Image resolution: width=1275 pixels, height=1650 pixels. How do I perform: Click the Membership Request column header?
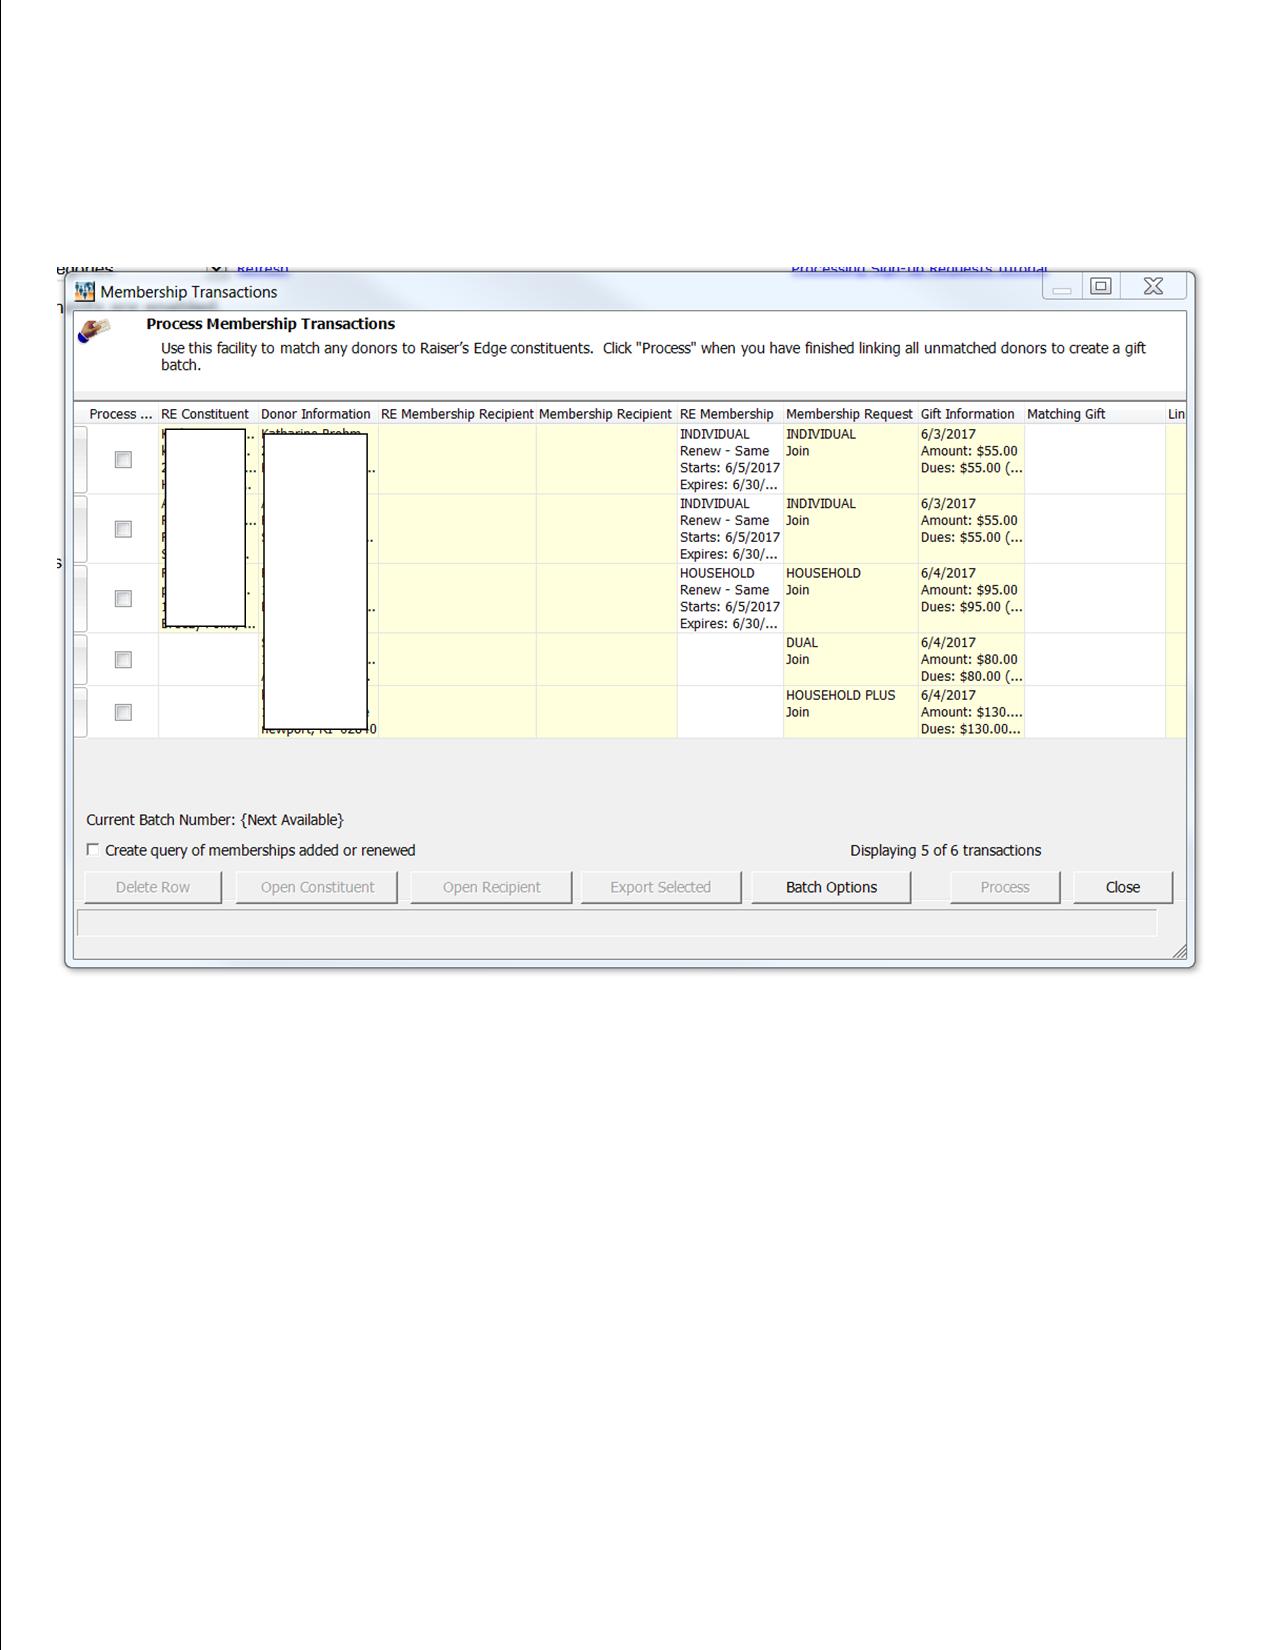pyautogui.click(x=850, y=414)
